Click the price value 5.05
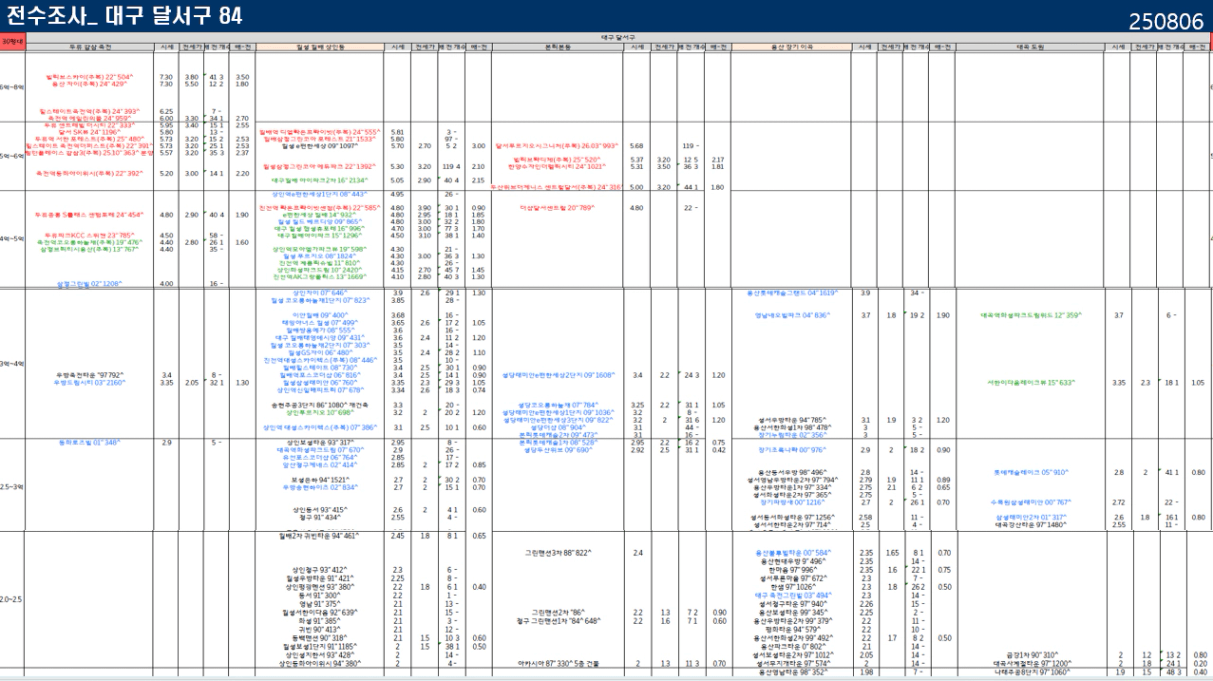The image size is (1213, 681). (x=397, y=180)
